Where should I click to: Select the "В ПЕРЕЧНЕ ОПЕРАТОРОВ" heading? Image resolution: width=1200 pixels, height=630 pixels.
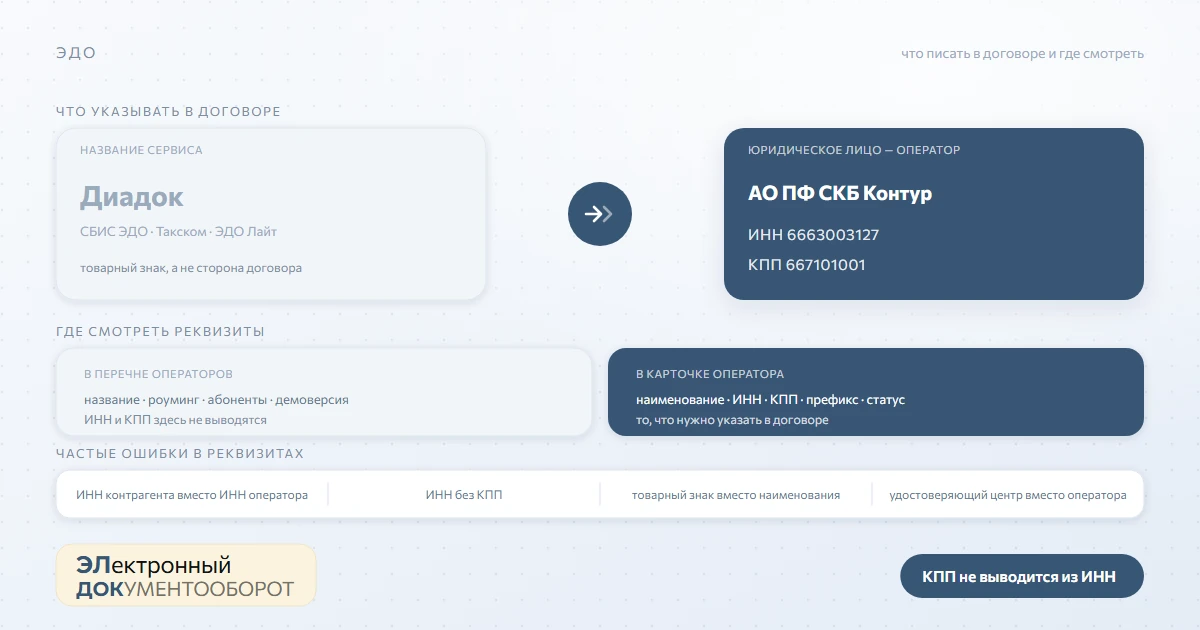tap(158, 374)
